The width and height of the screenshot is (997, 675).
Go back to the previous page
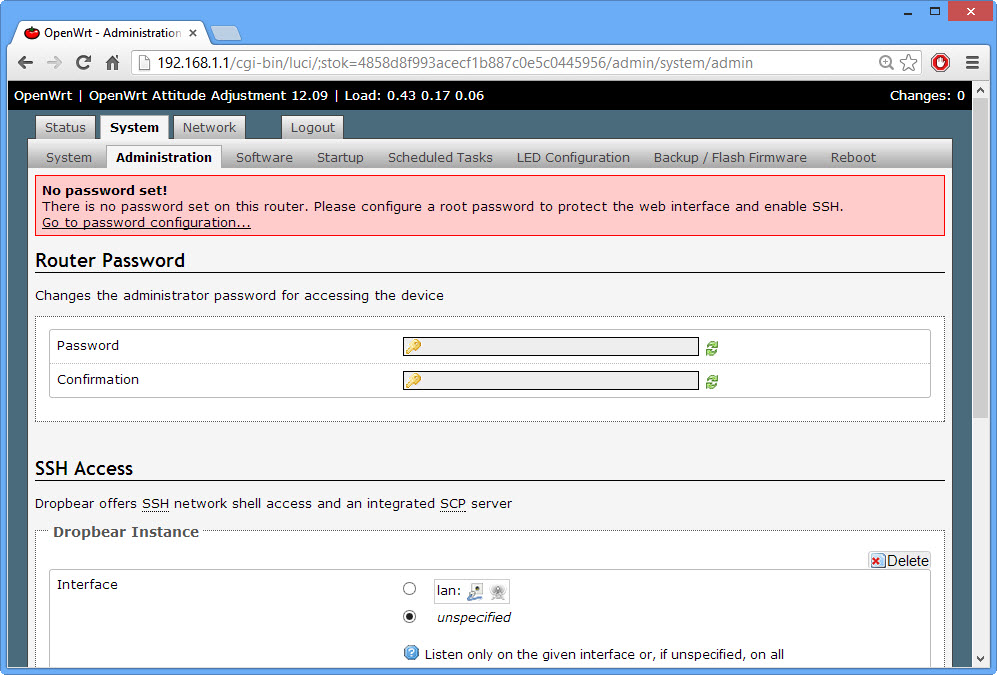(25, 62)
